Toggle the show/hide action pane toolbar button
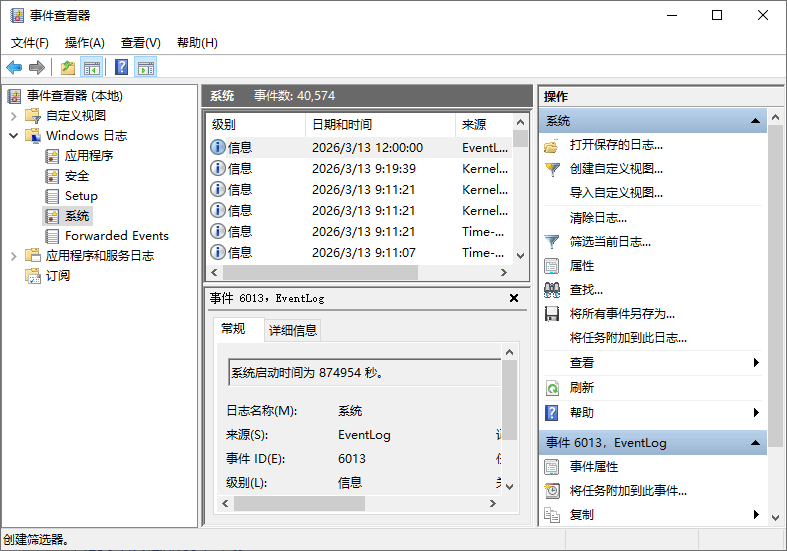 tap(146, 67)
